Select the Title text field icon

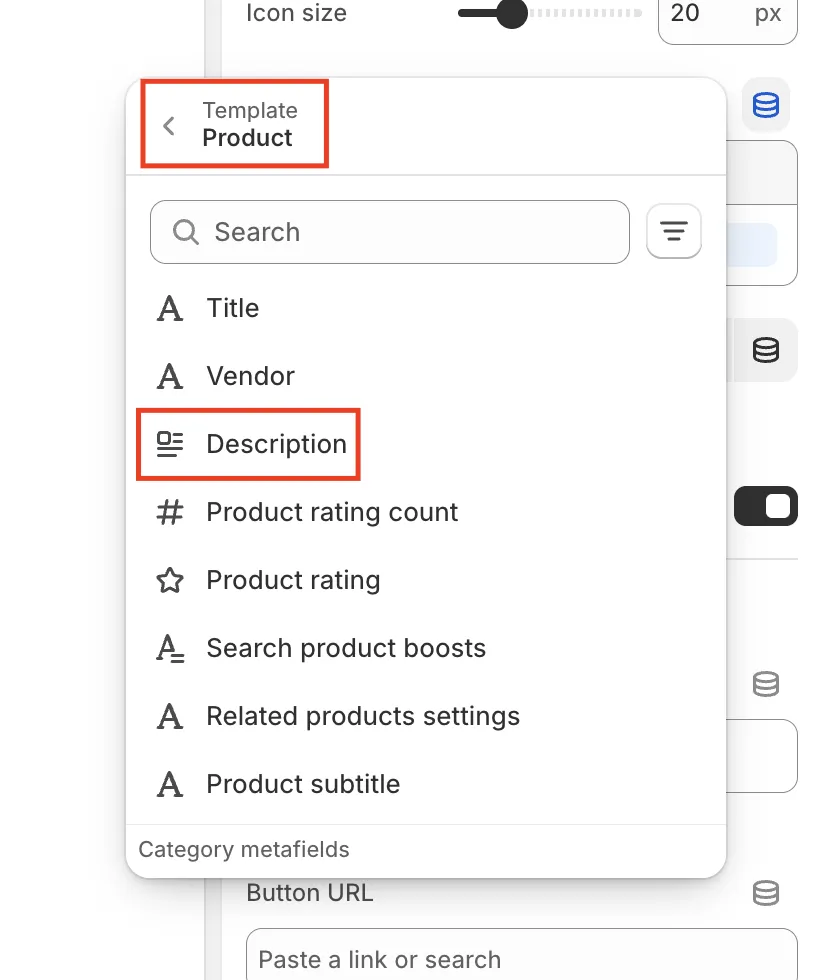coord(169,308)
